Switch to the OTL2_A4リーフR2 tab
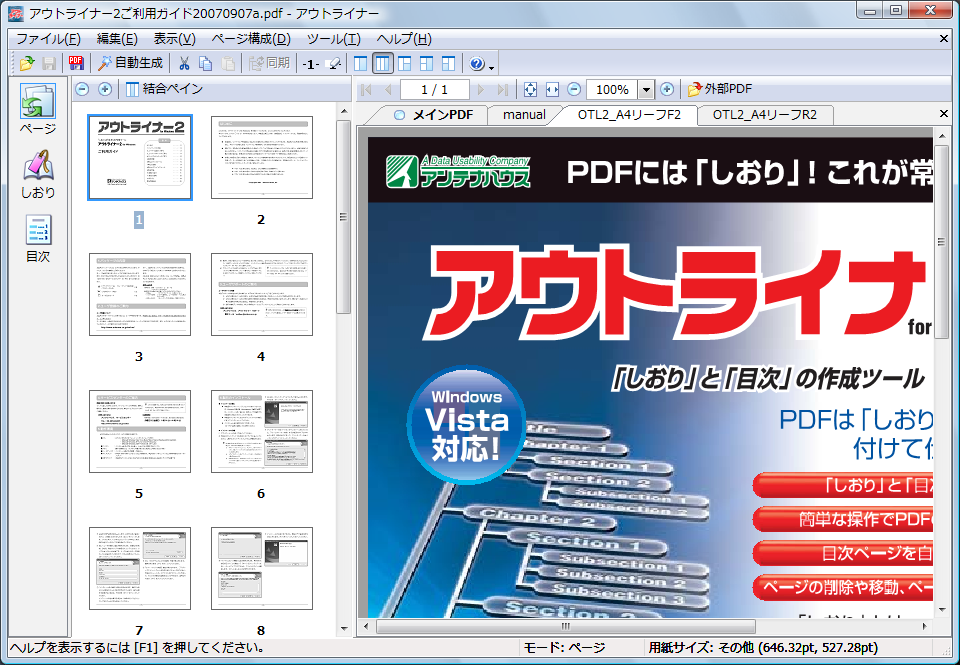The height and width of the screenshot is (665, 960). coord(765,115)
